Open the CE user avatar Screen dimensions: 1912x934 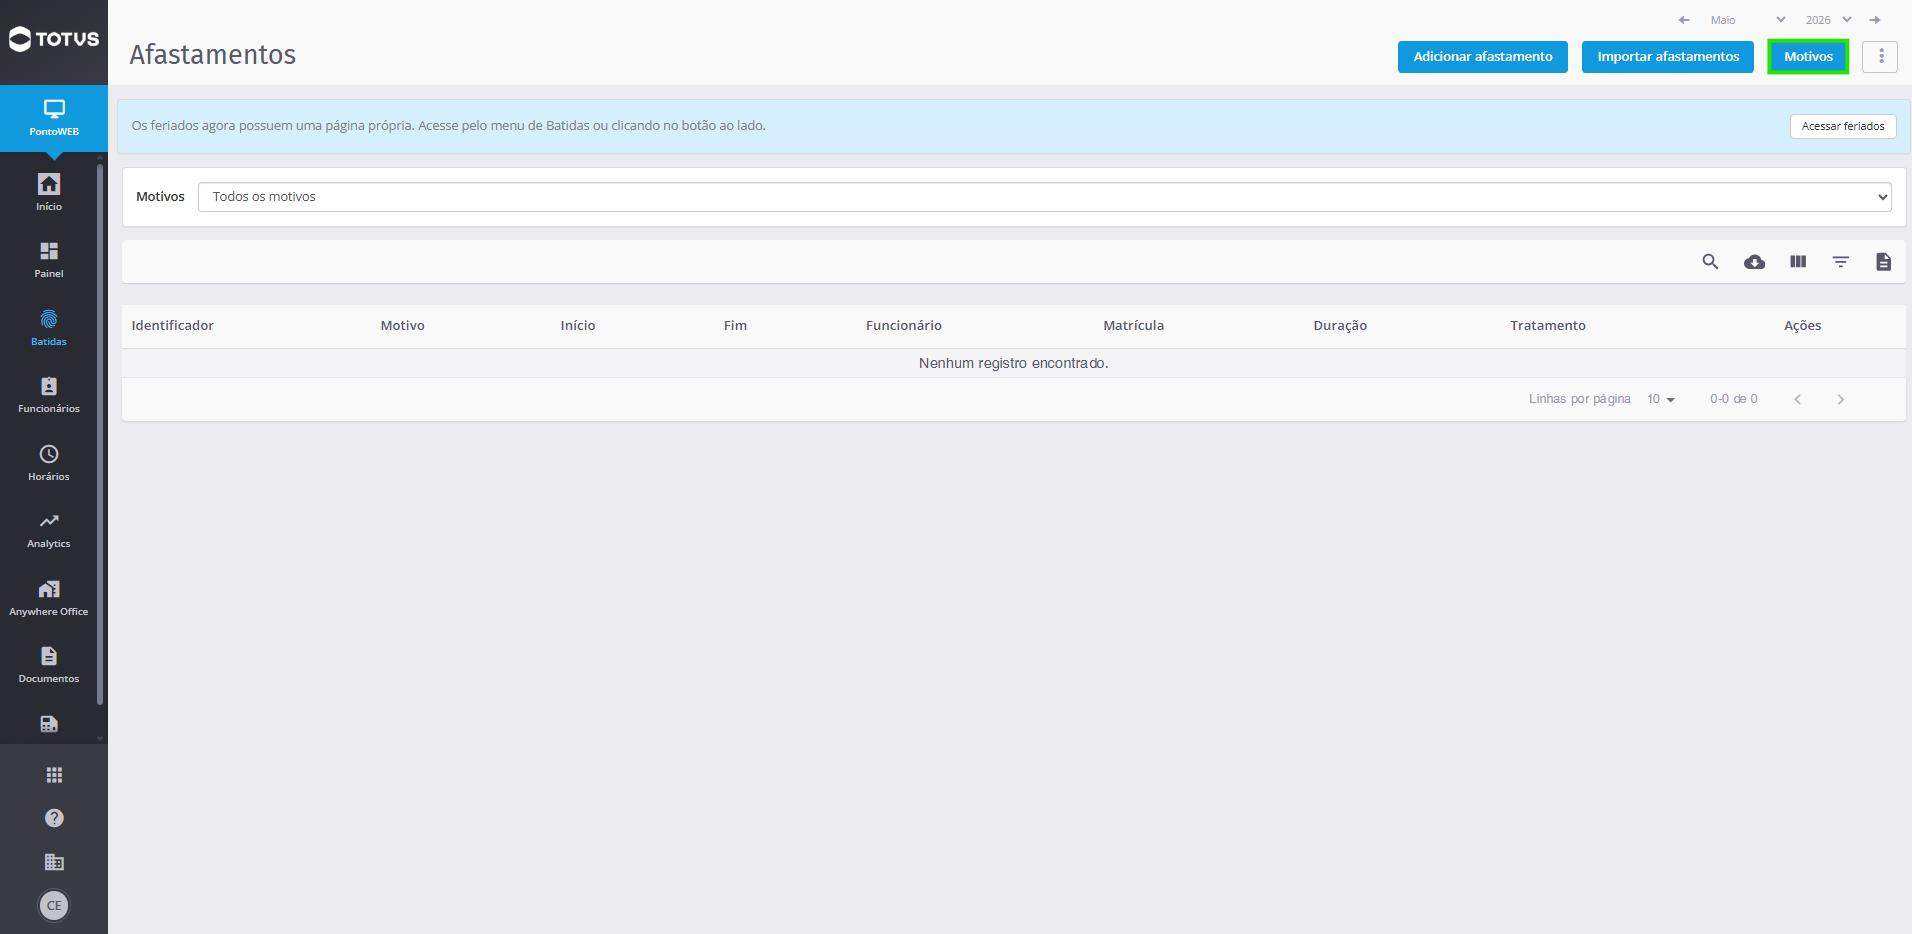pyautogui.click(x=54, y=906)
